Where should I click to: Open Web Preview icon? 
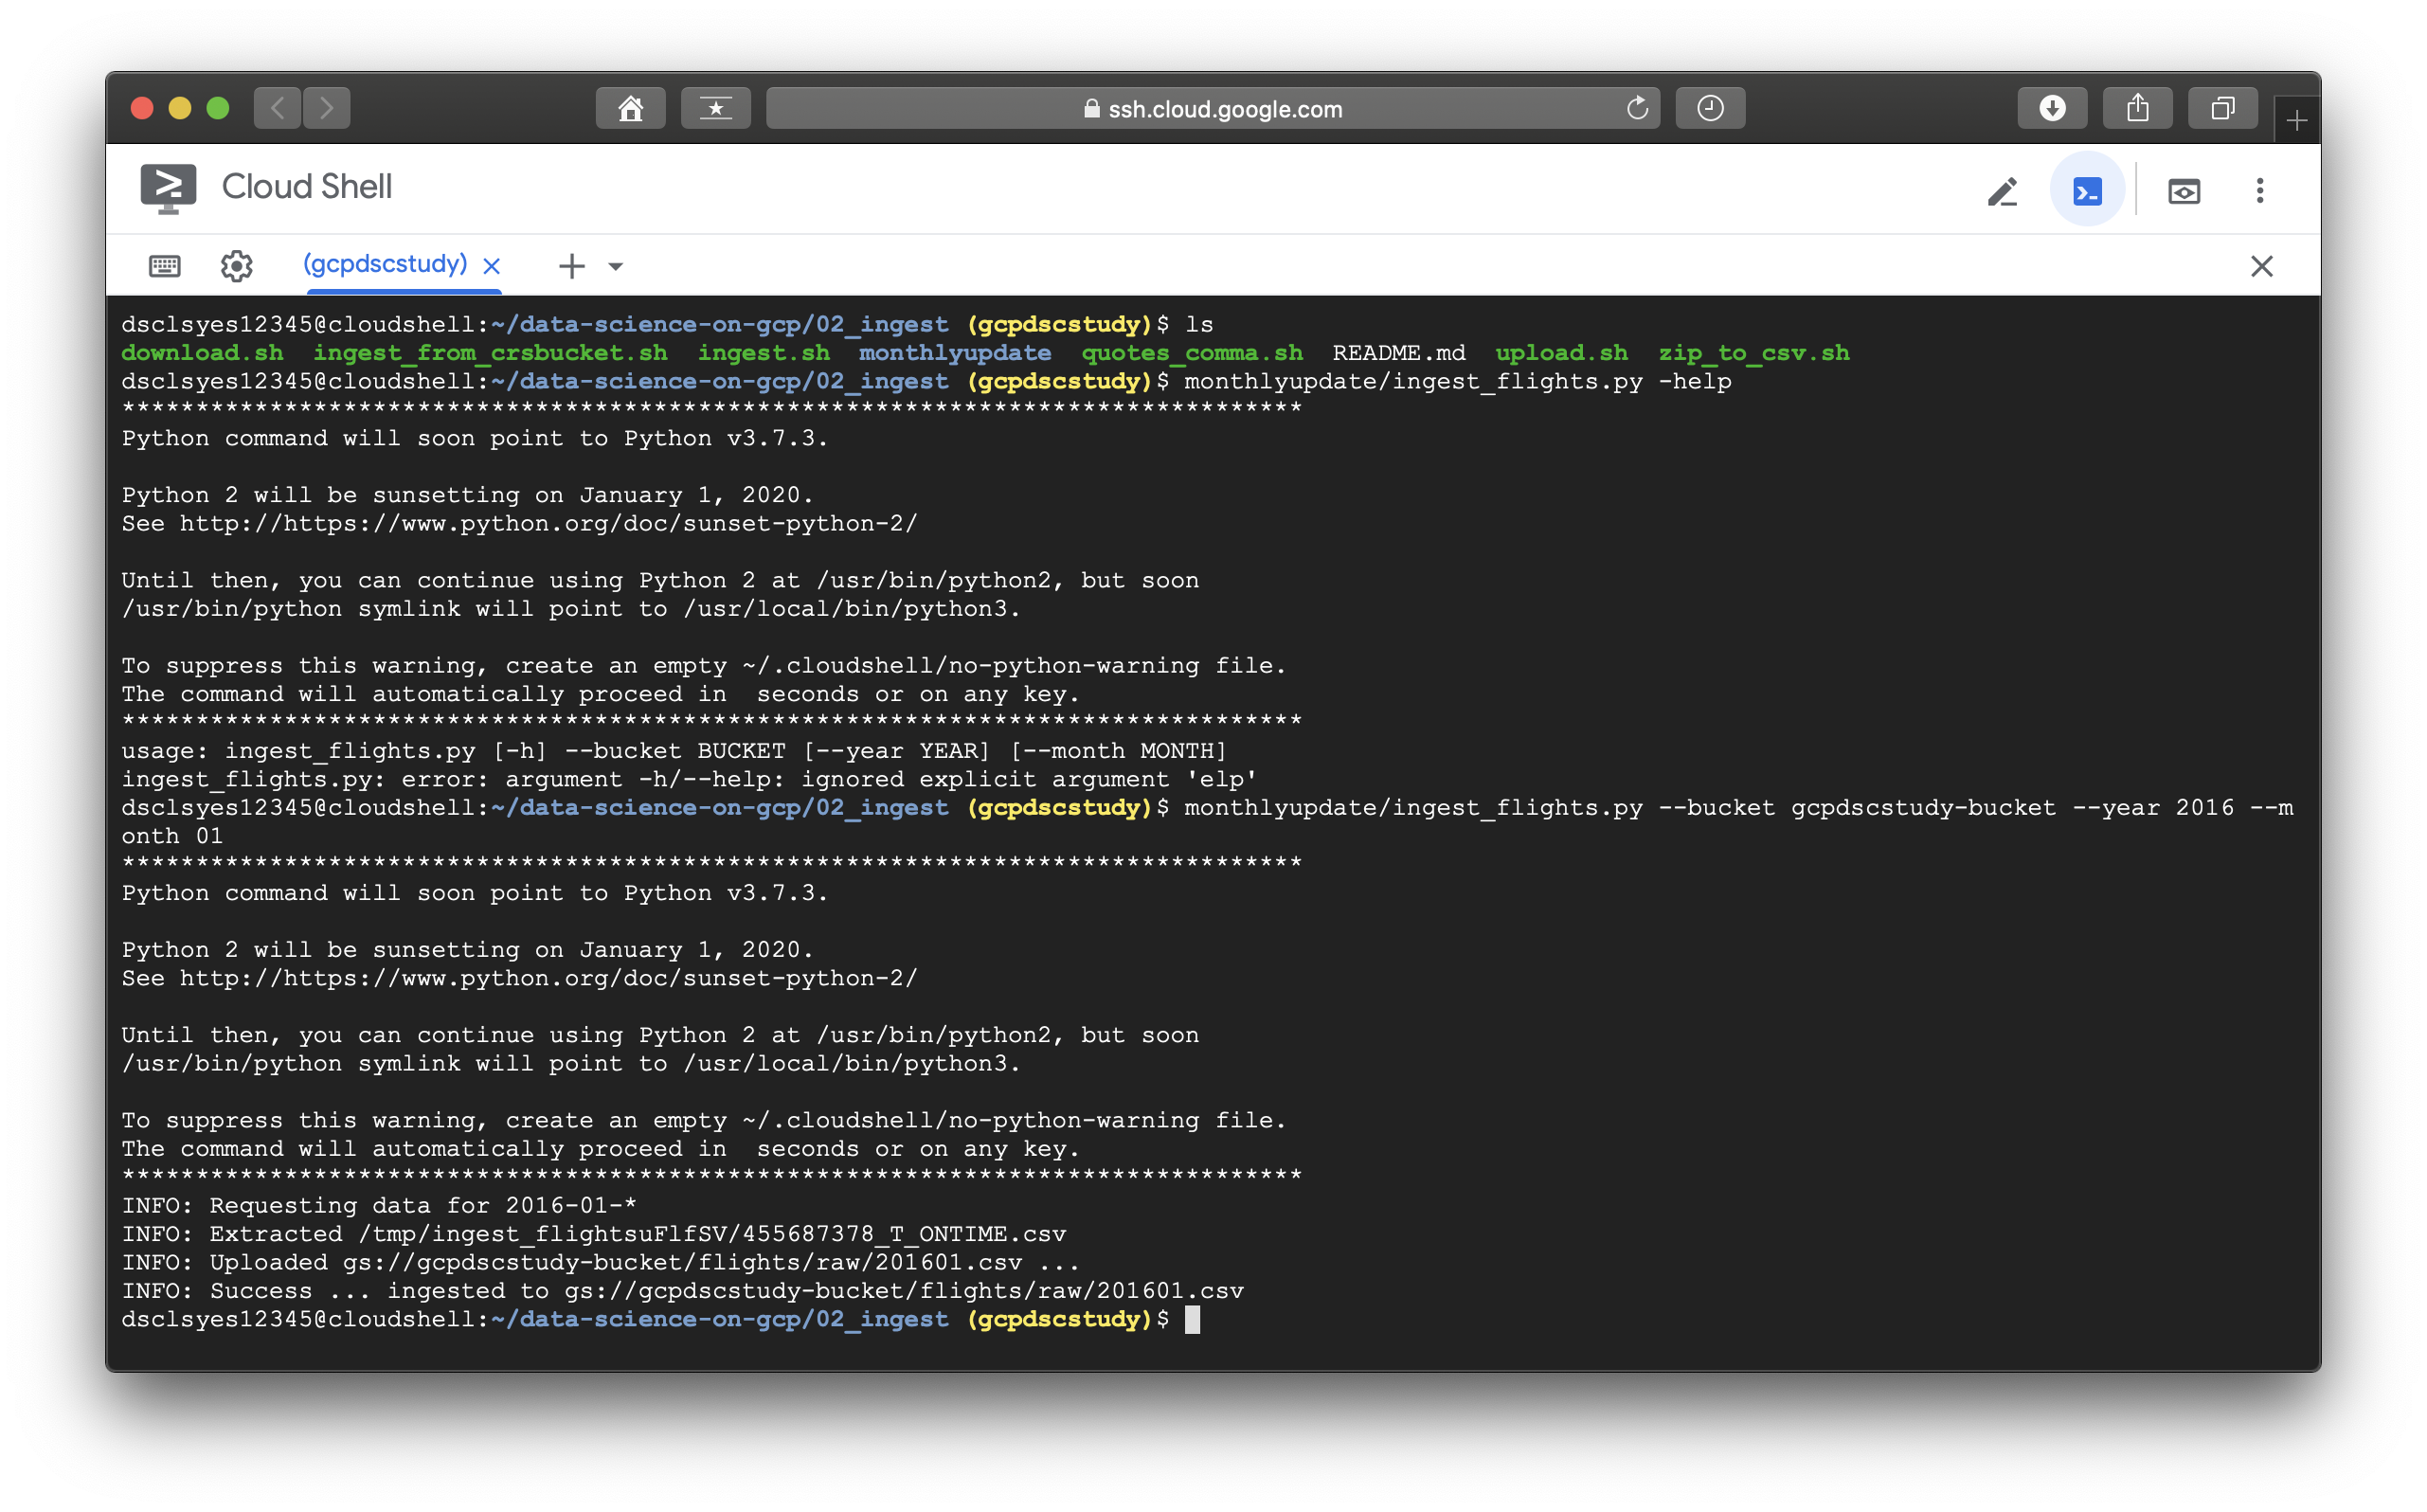point(2184,191)
